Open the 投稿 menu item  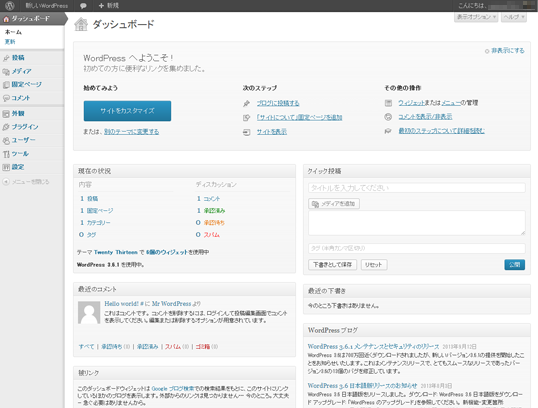point(18,58)
